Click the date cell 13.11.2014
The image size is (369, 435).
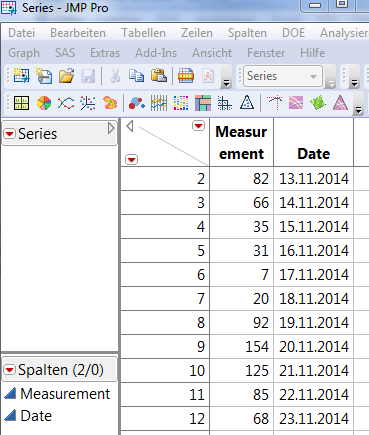tap(313, 179)
